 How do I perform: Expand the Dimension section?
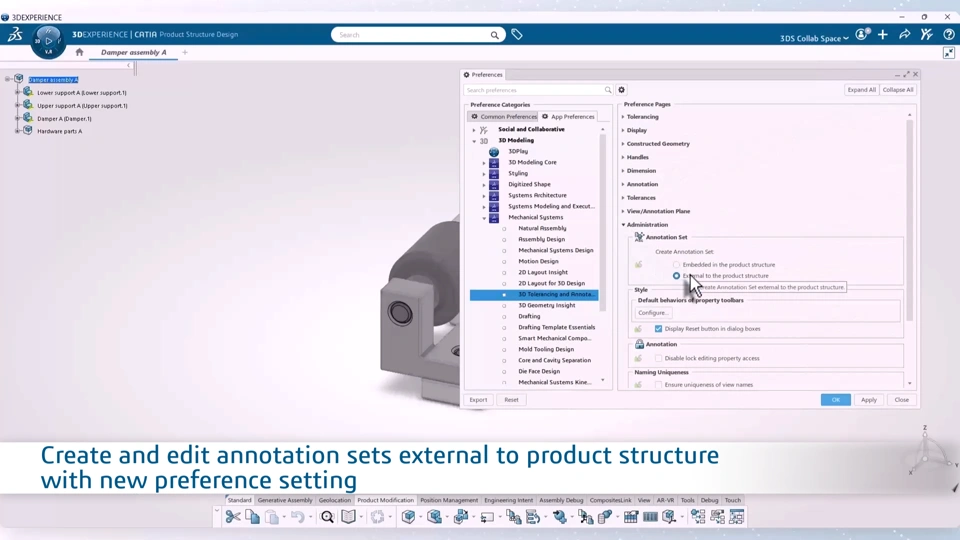623,171
